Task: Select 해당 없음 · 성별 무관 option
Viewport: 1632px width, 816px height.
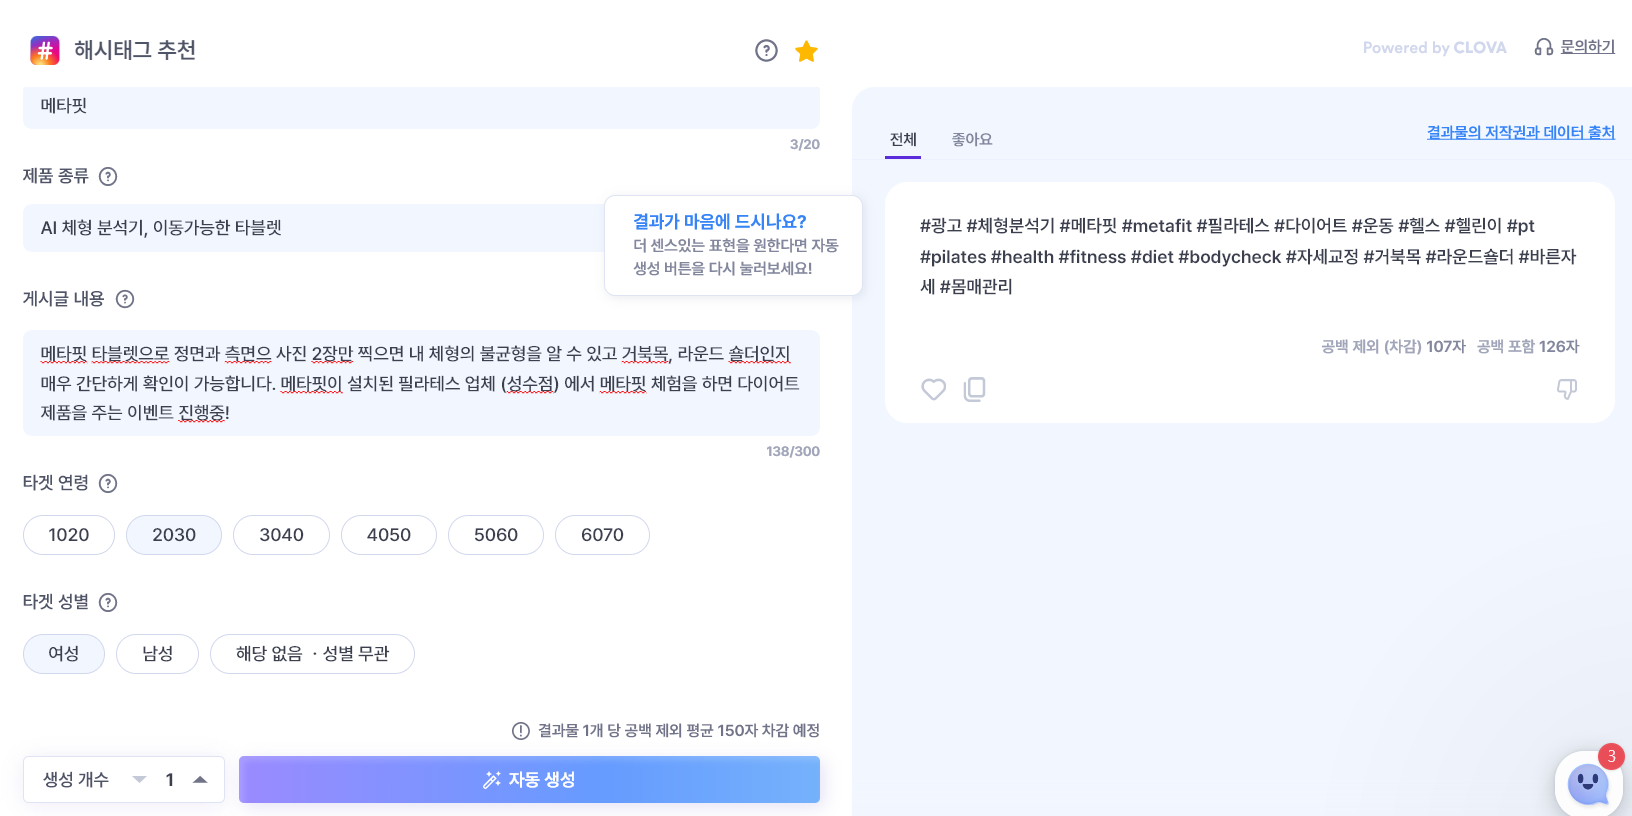Action: point(312,654)
